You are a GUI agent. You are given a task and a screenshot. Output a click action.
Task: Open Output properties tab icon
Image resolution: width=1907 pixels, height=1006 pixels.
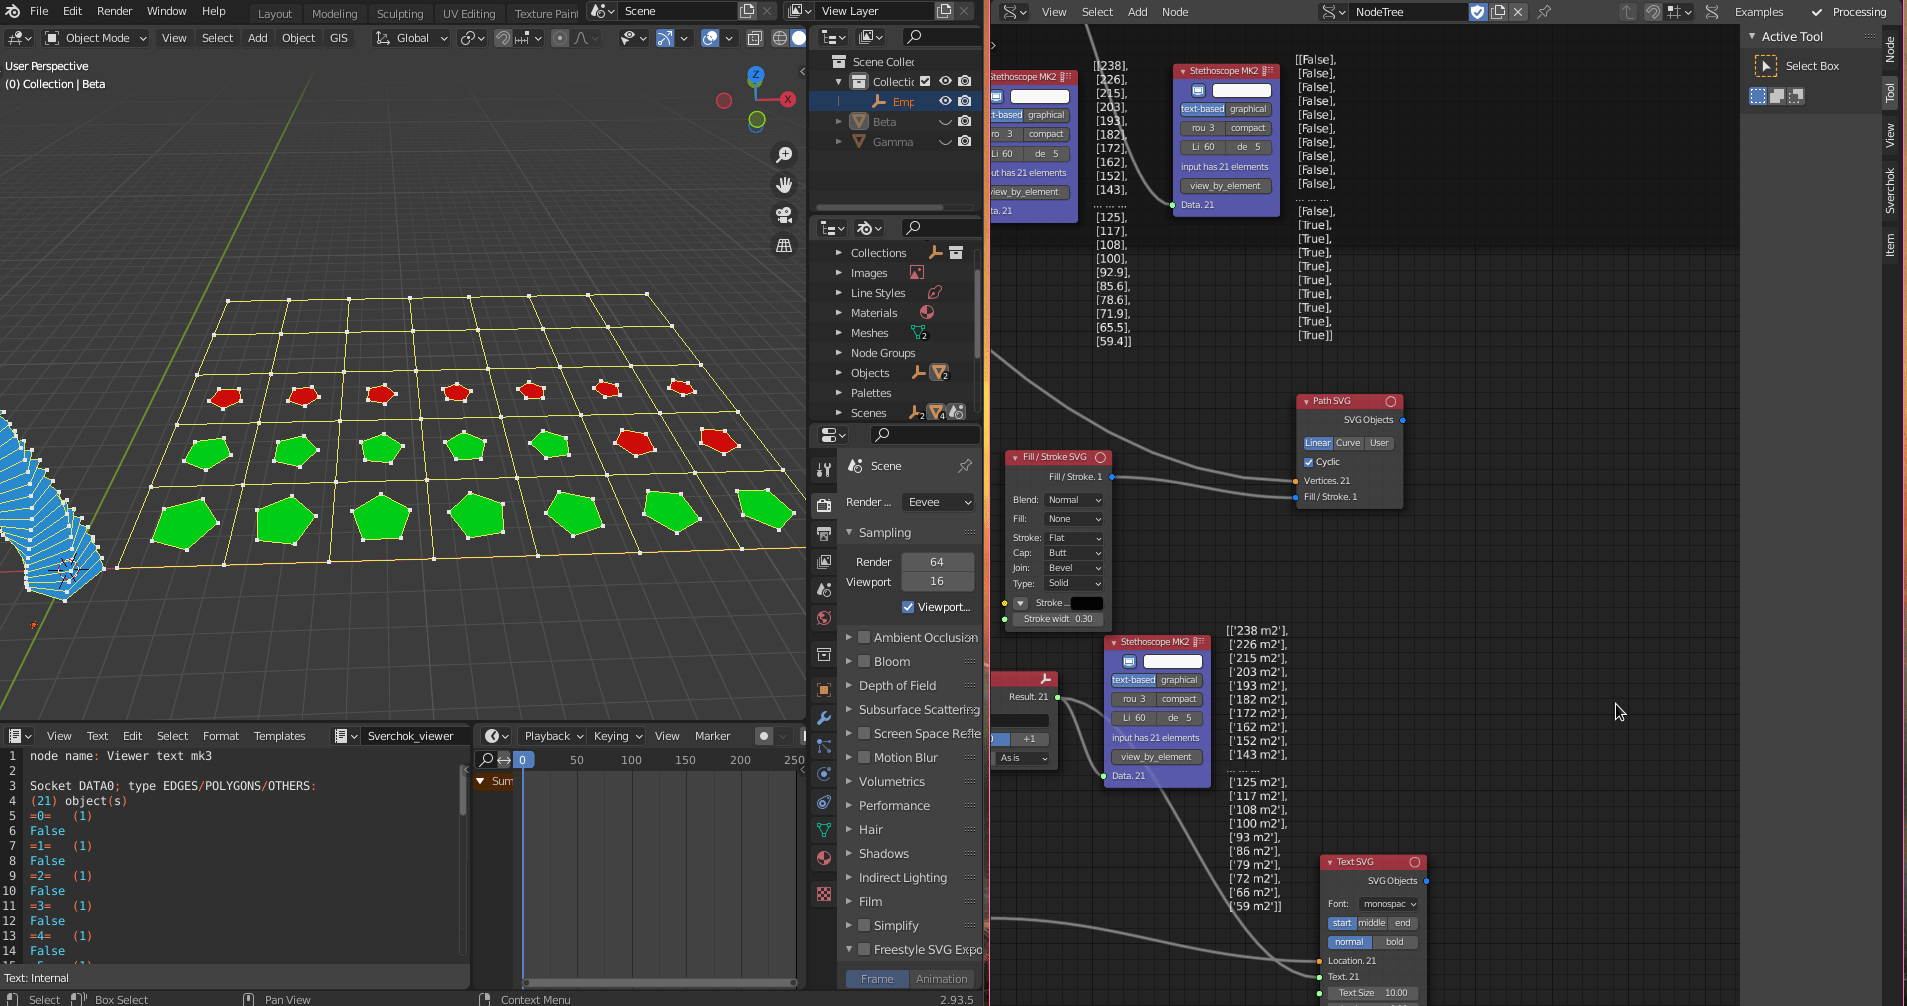(824, 533)
